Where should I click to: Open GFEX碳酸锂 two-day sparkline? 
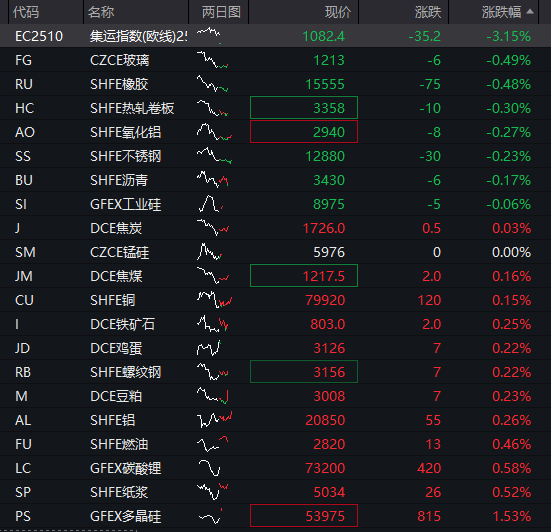209,468
